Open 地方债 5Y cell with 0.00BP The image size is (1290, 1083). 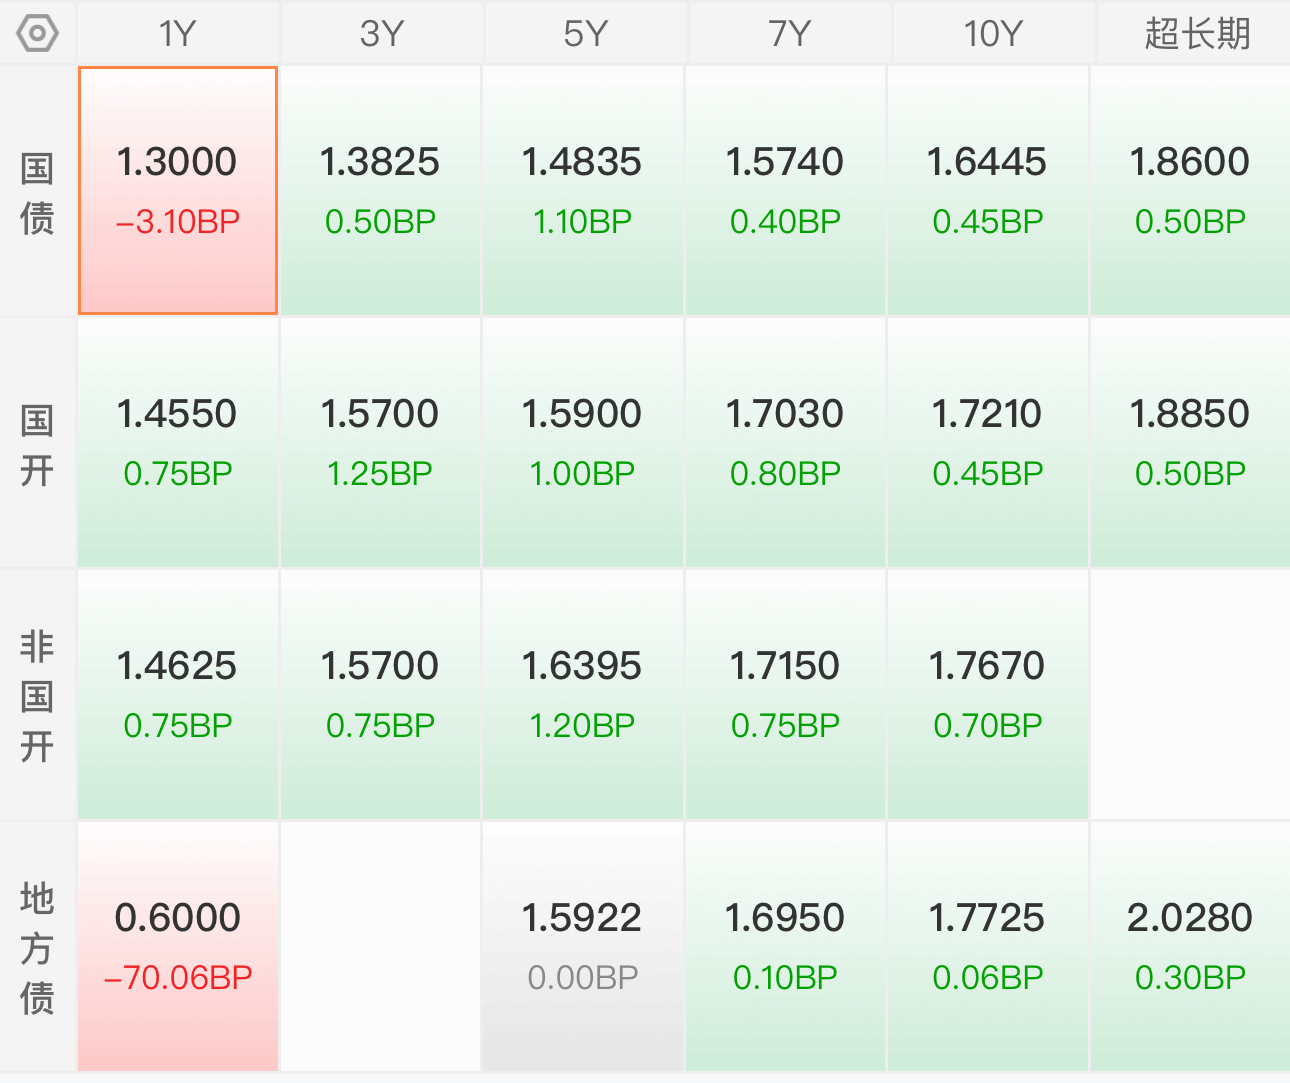(x=583, y=947)
